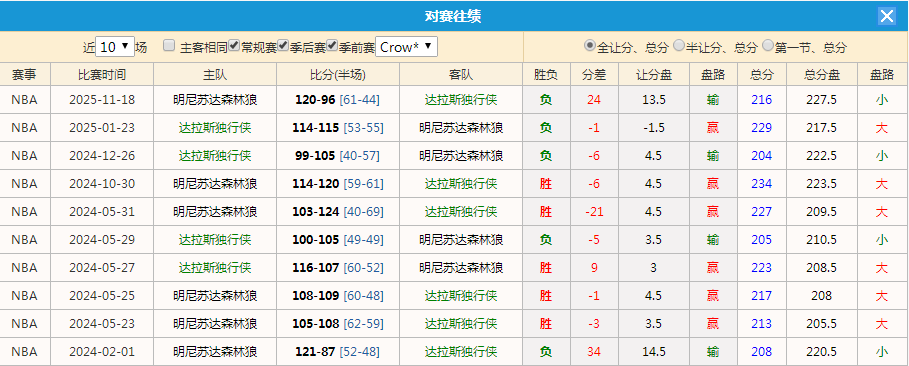Click handicap value -1.5

[654, 128]
